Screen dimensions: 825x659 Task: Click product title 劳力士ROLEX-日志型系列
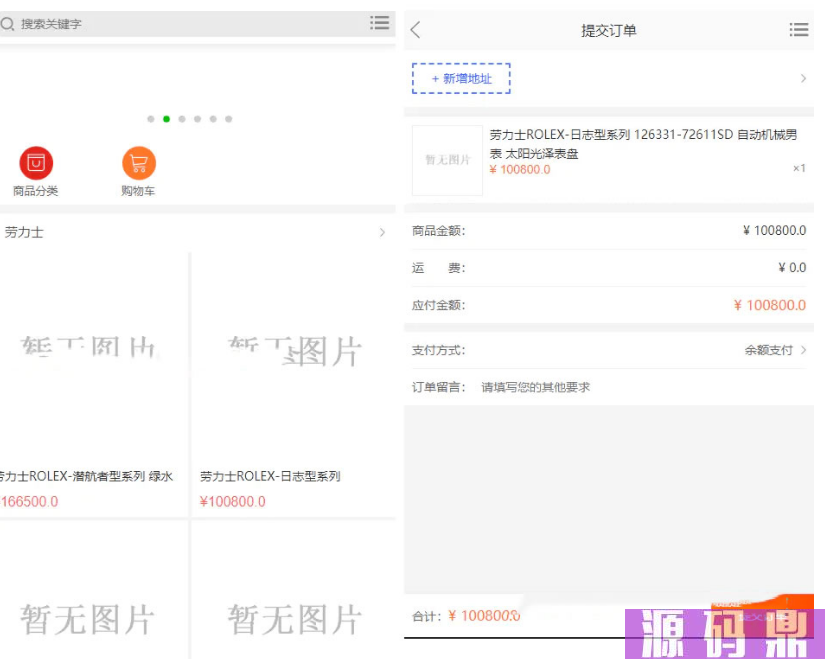[270, 476]
